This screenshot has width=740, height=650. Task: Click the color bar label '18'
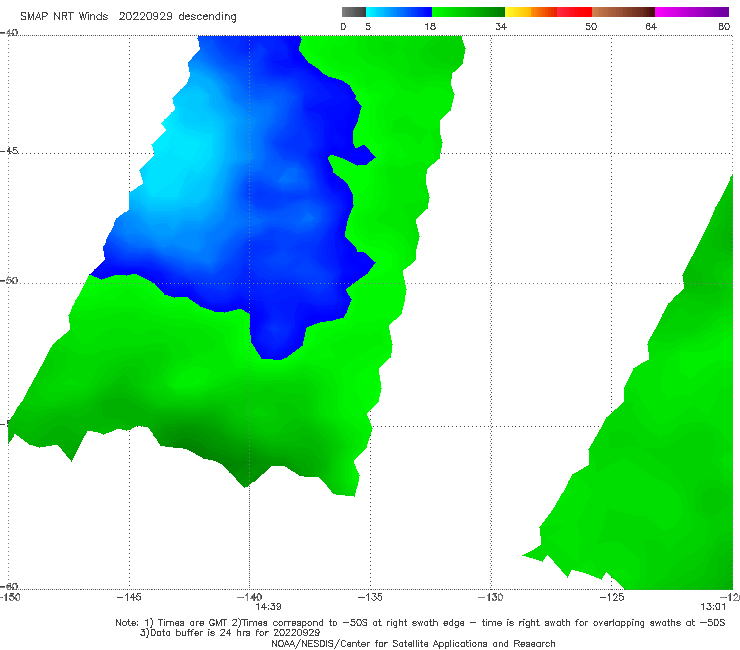[x=430, y=26]
